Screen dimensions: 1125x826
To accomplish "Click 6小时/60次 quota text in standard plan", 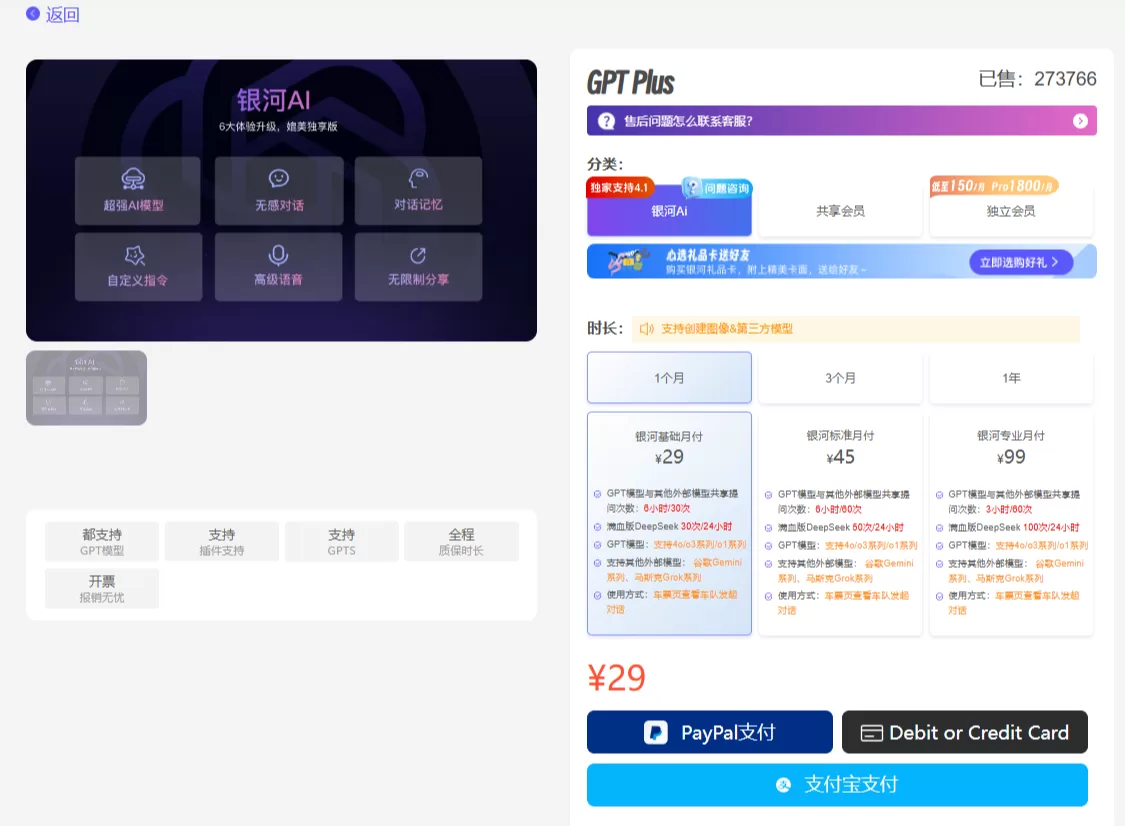I will click(838, 509).
